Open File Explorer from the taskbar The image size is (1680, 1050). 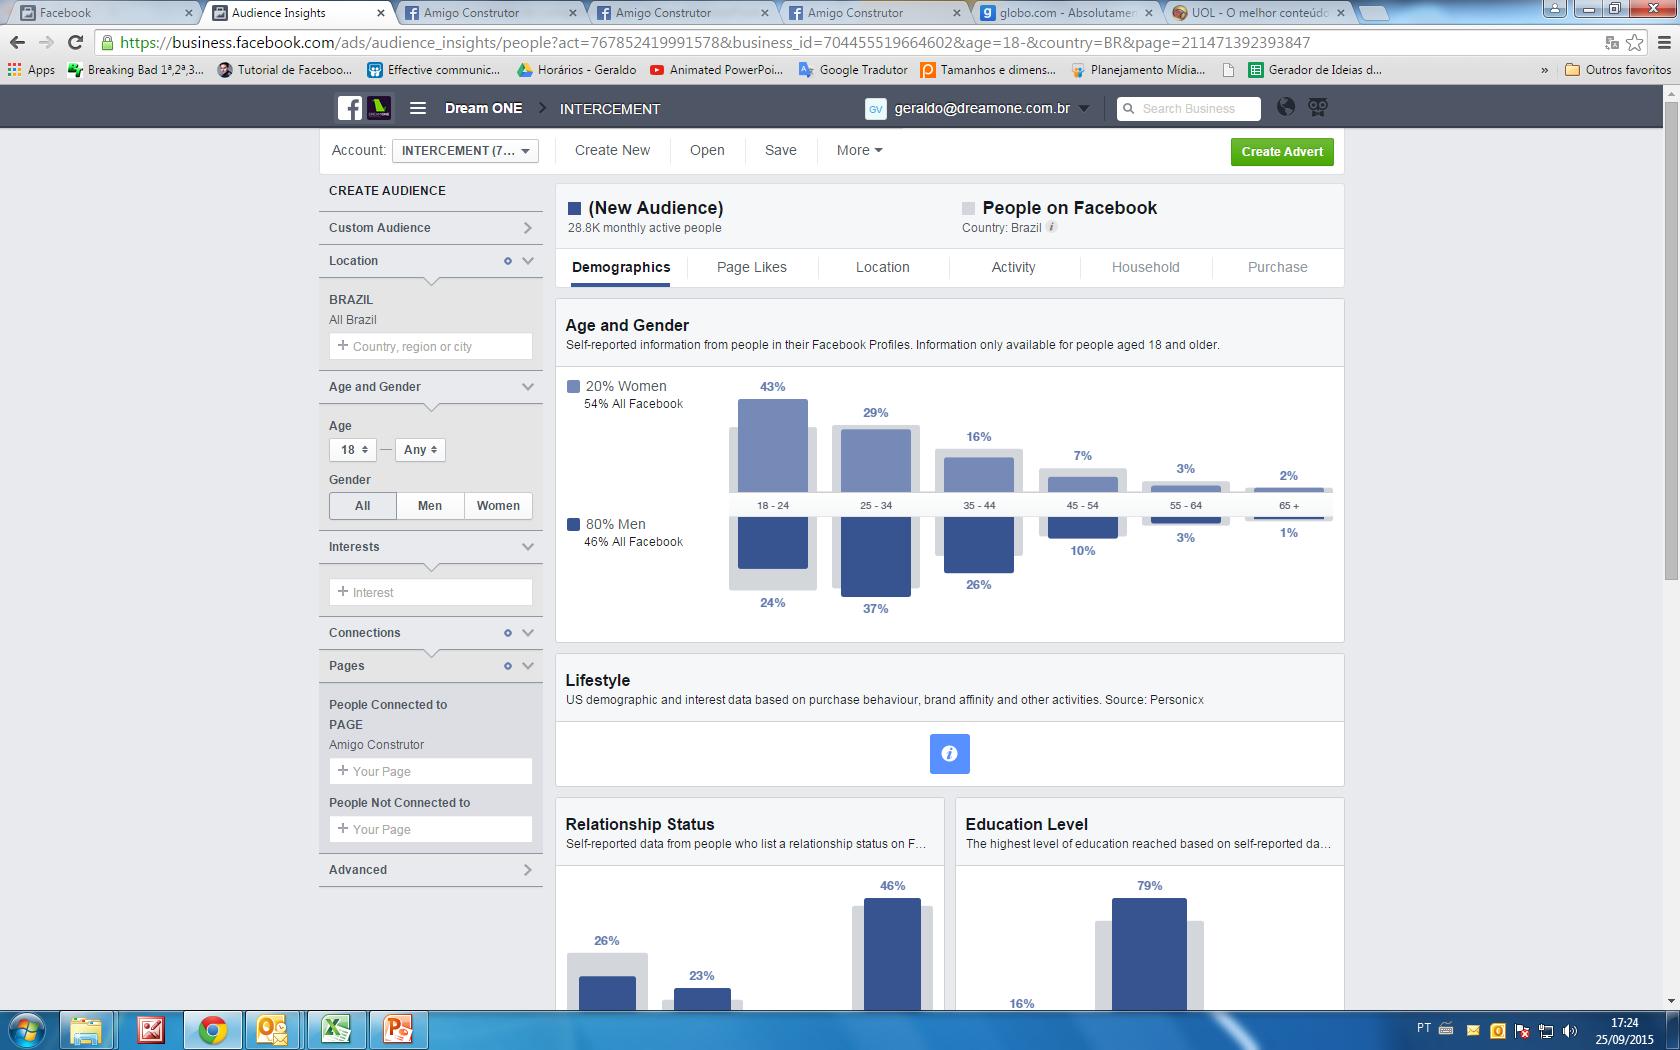click(x=87, y=1030)
